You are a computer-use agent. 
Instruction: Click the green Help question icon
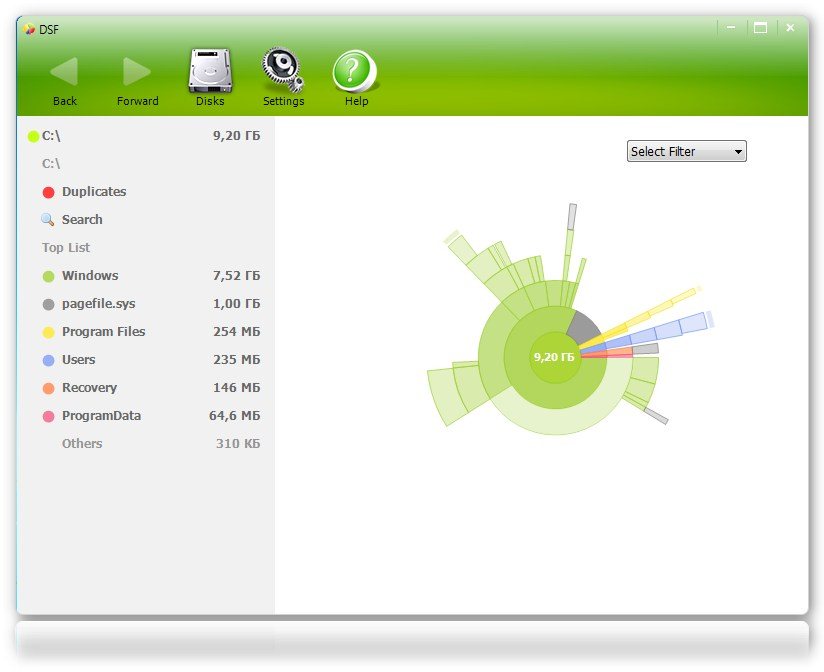[x=355, y=71]
